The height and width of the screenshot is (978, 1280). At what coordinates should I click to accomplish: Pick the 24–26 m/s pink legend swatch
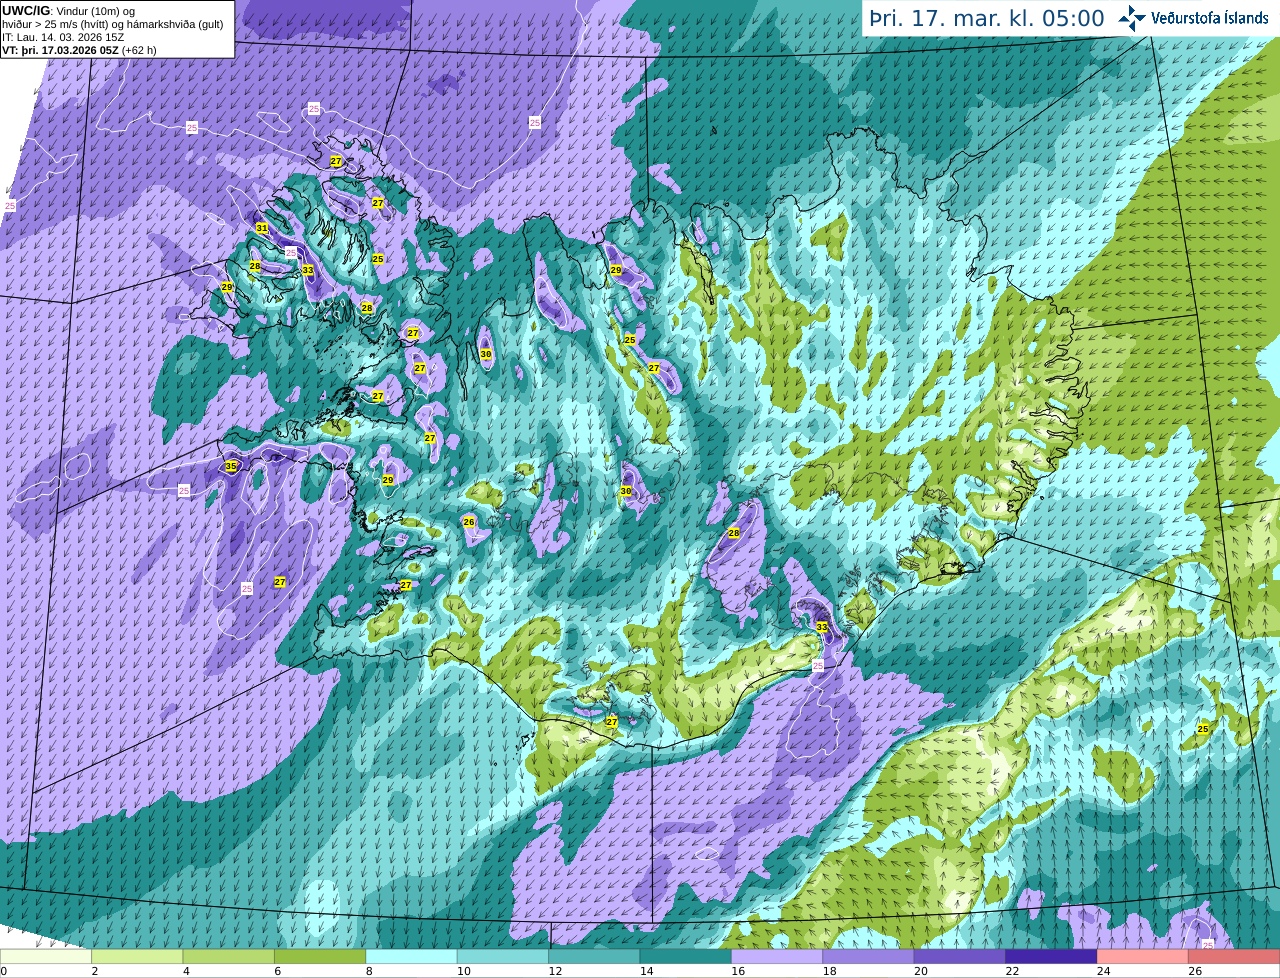[x=1143, y=957]
